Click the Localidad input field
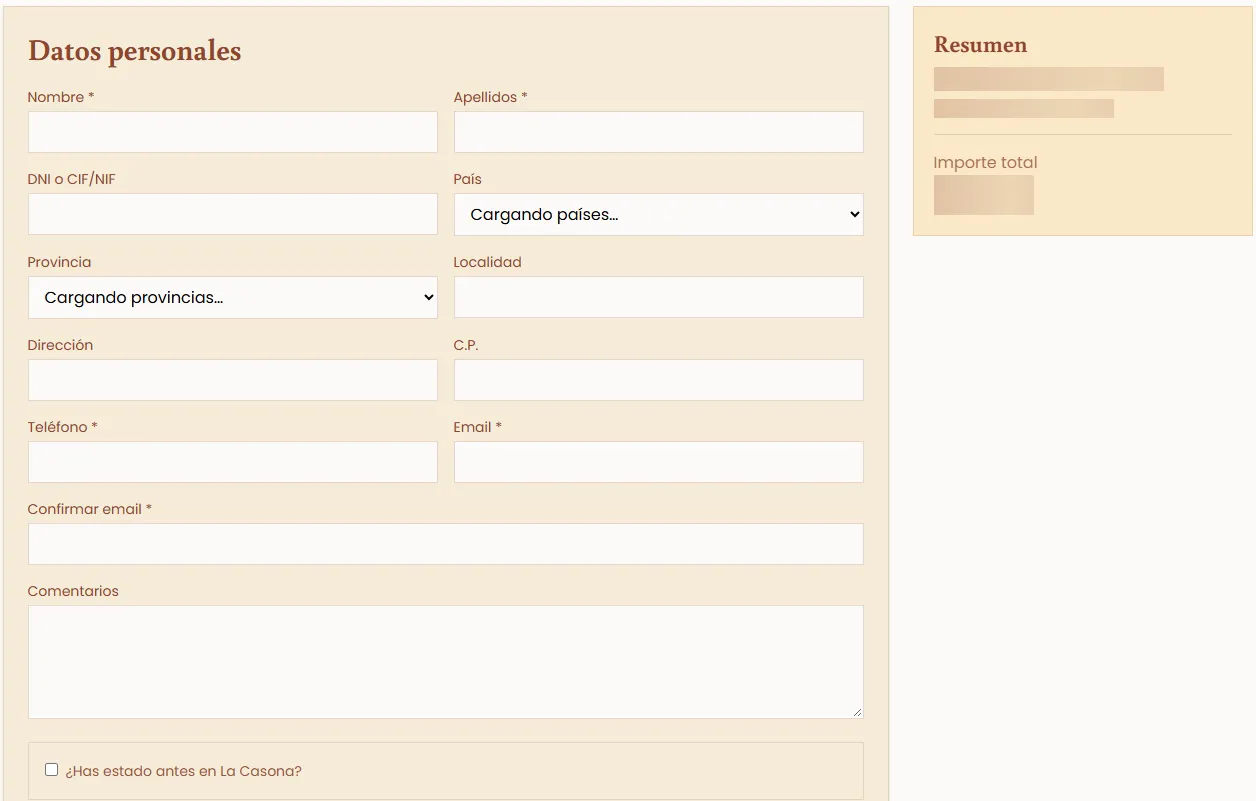 click(x=659, y=297)
